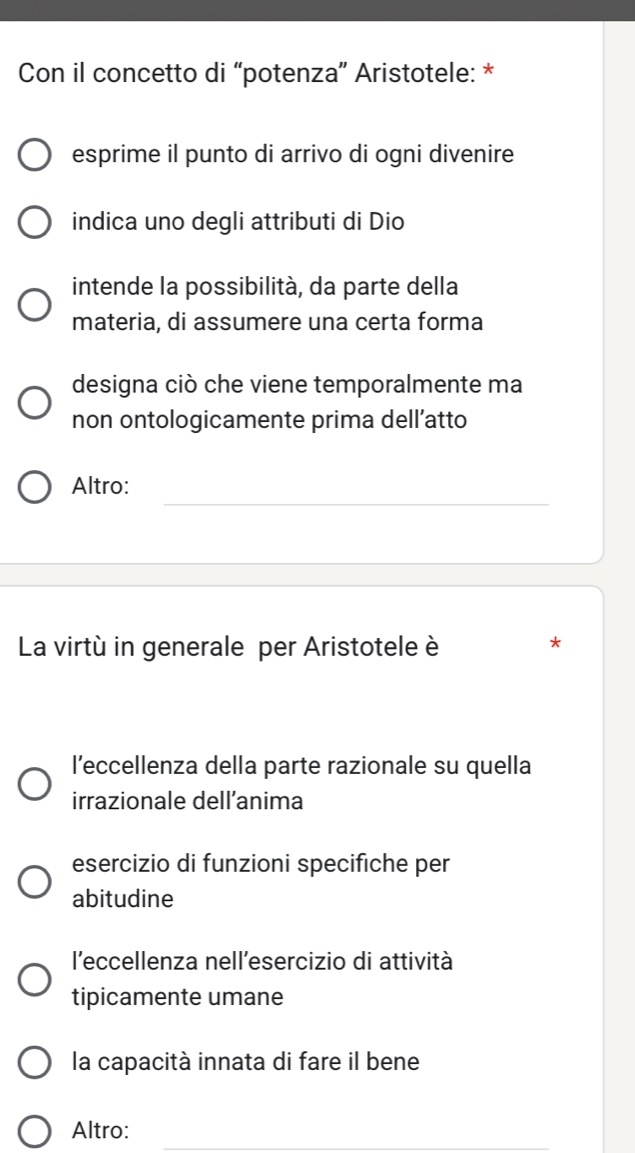Pick radio for "l'eccellenza nell'esercizio di attività"
Screen dimensions: 635x1153
pos(35,979)
